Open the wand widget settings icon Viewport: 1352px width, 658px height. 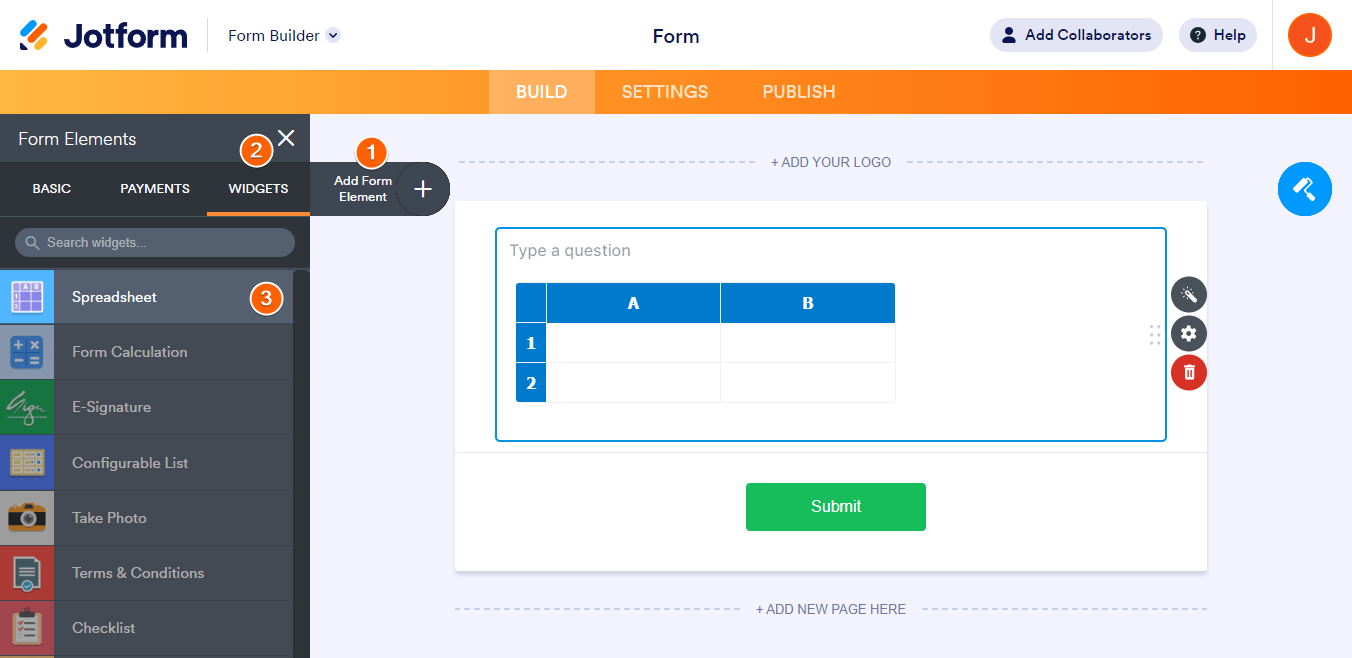point(1189,295)
